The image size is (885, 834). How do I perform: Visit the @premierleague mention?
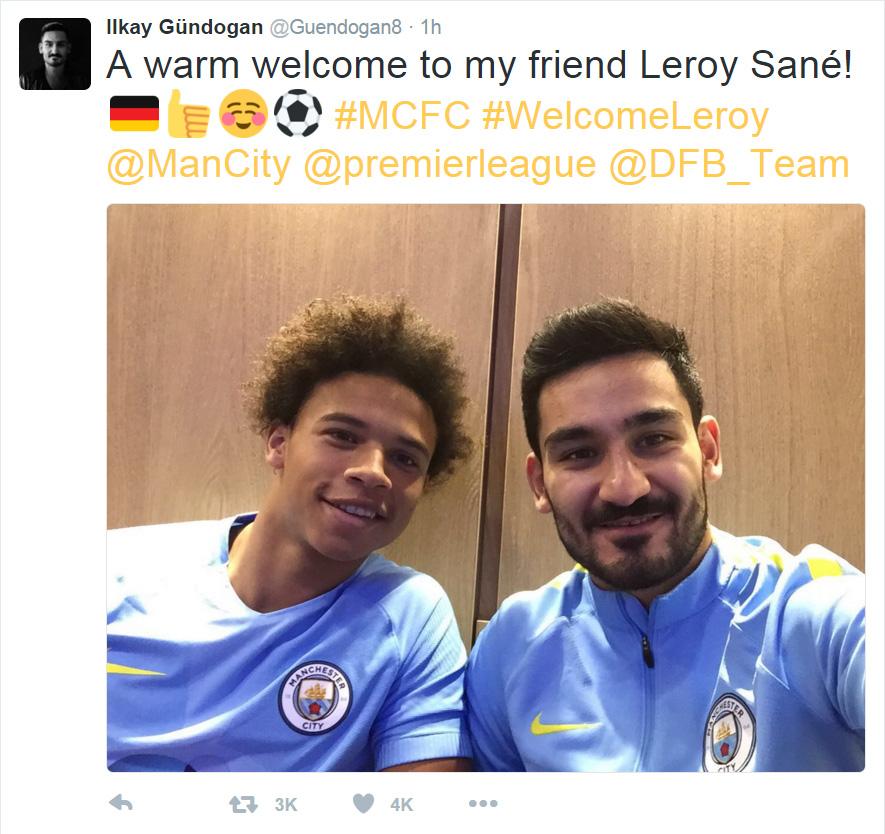pyautogui.click(x=450, y=166)
